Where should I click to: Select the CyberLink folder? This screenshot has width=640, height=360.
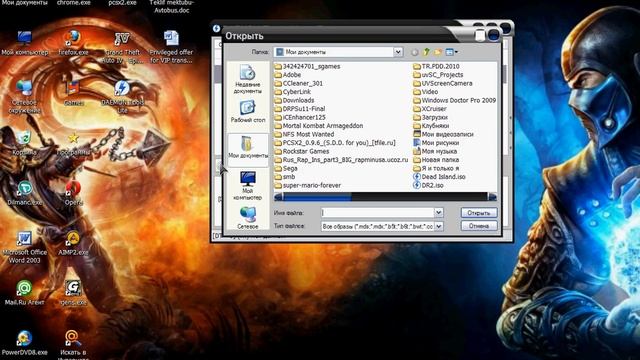click(x=293, y=92)
